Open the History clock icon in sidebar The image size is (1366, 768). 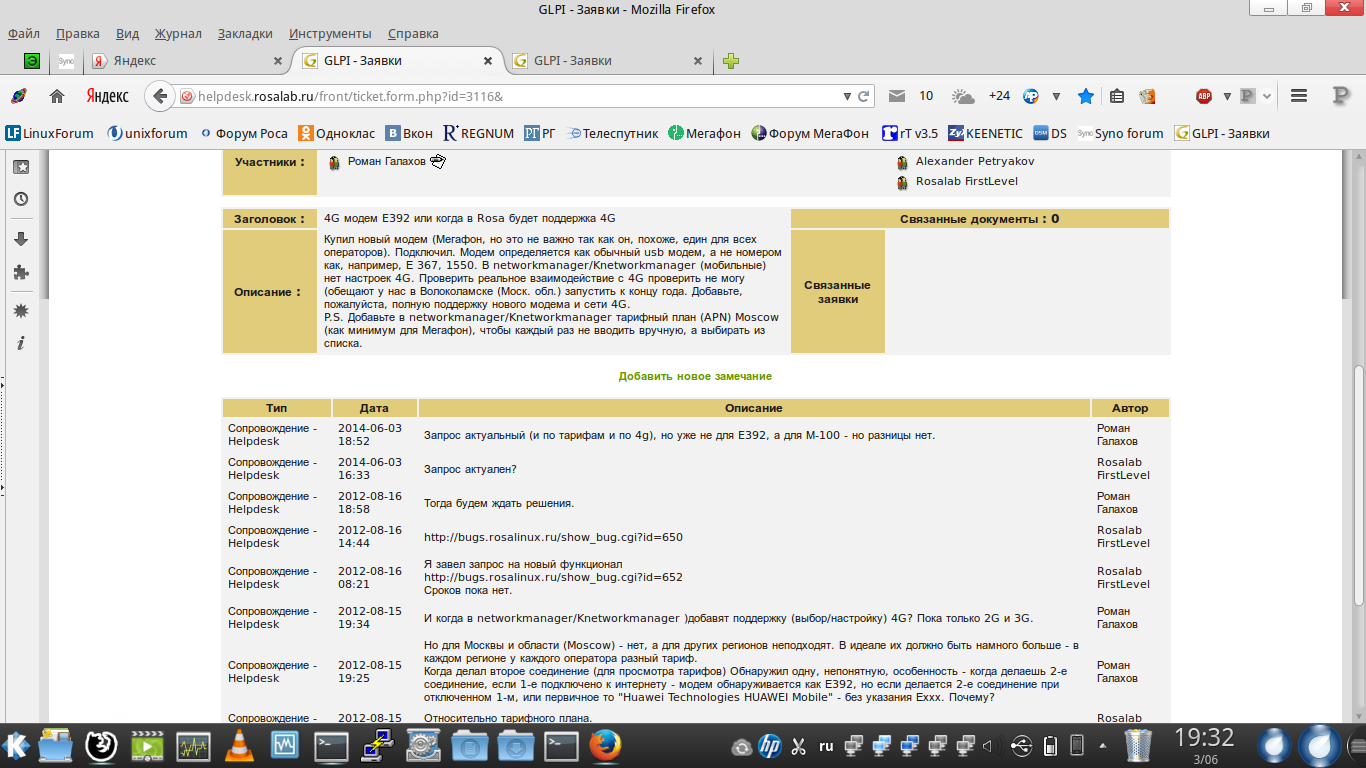click(x=20, y=199)
